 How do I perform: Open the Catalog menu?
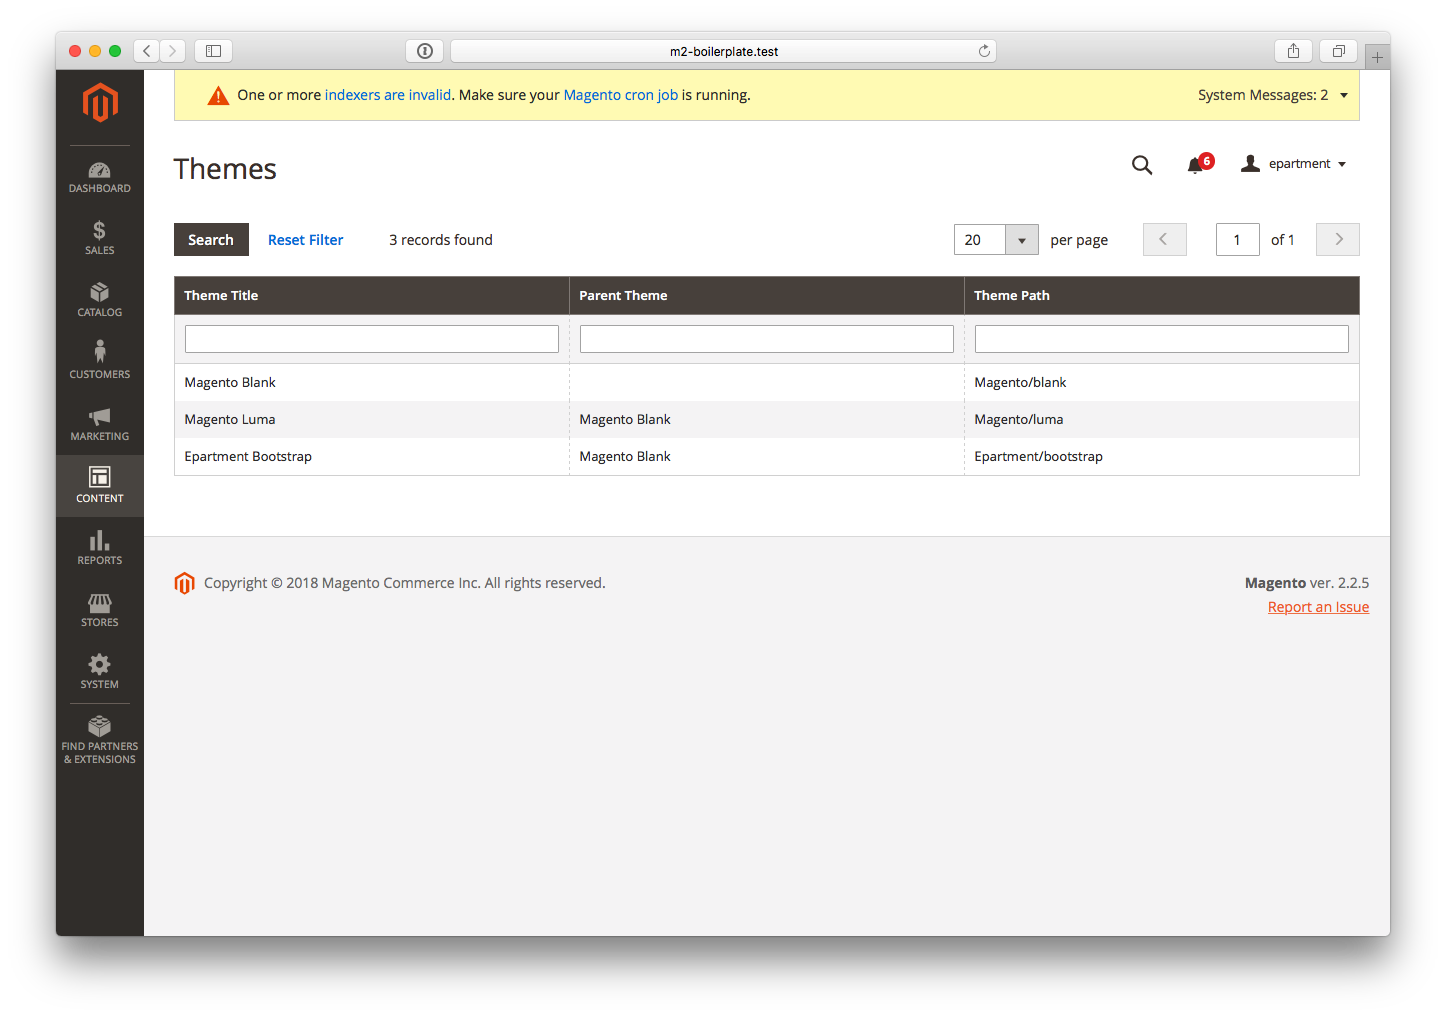click(x=100, y=300)
